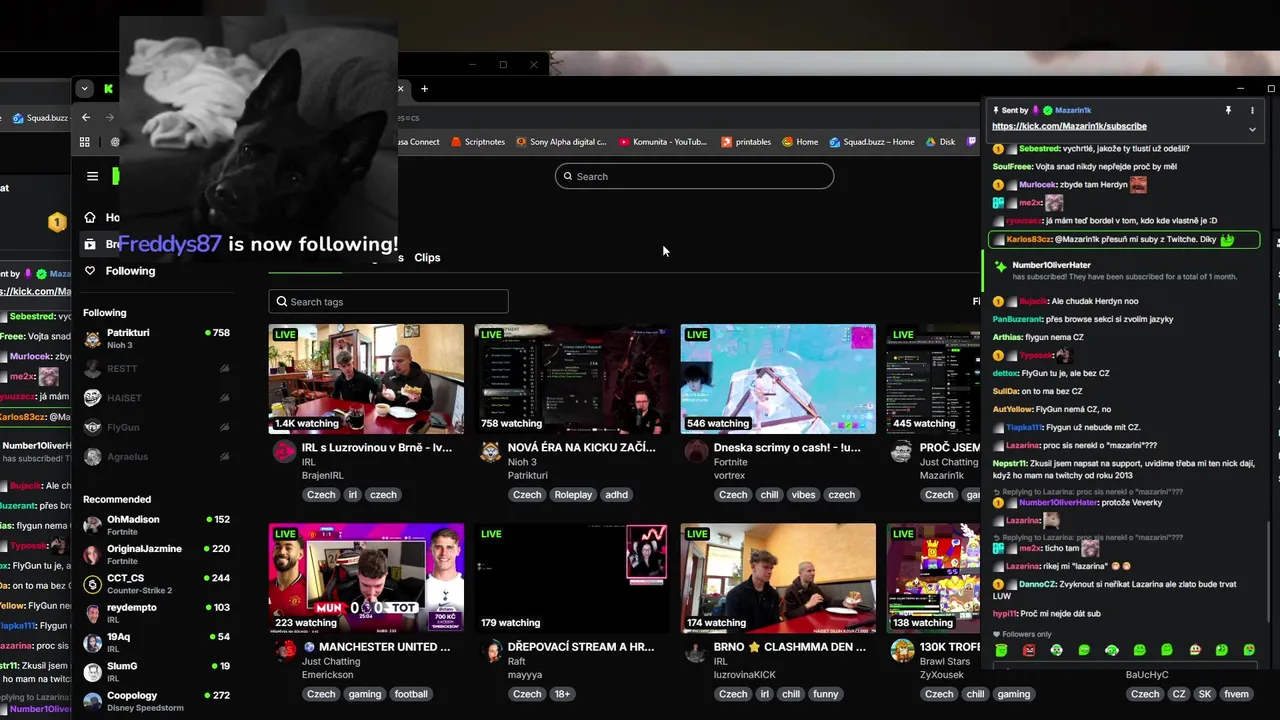1280x720 pixels.
Task: Open recommended channel reydempto
Action: point(156,612)
